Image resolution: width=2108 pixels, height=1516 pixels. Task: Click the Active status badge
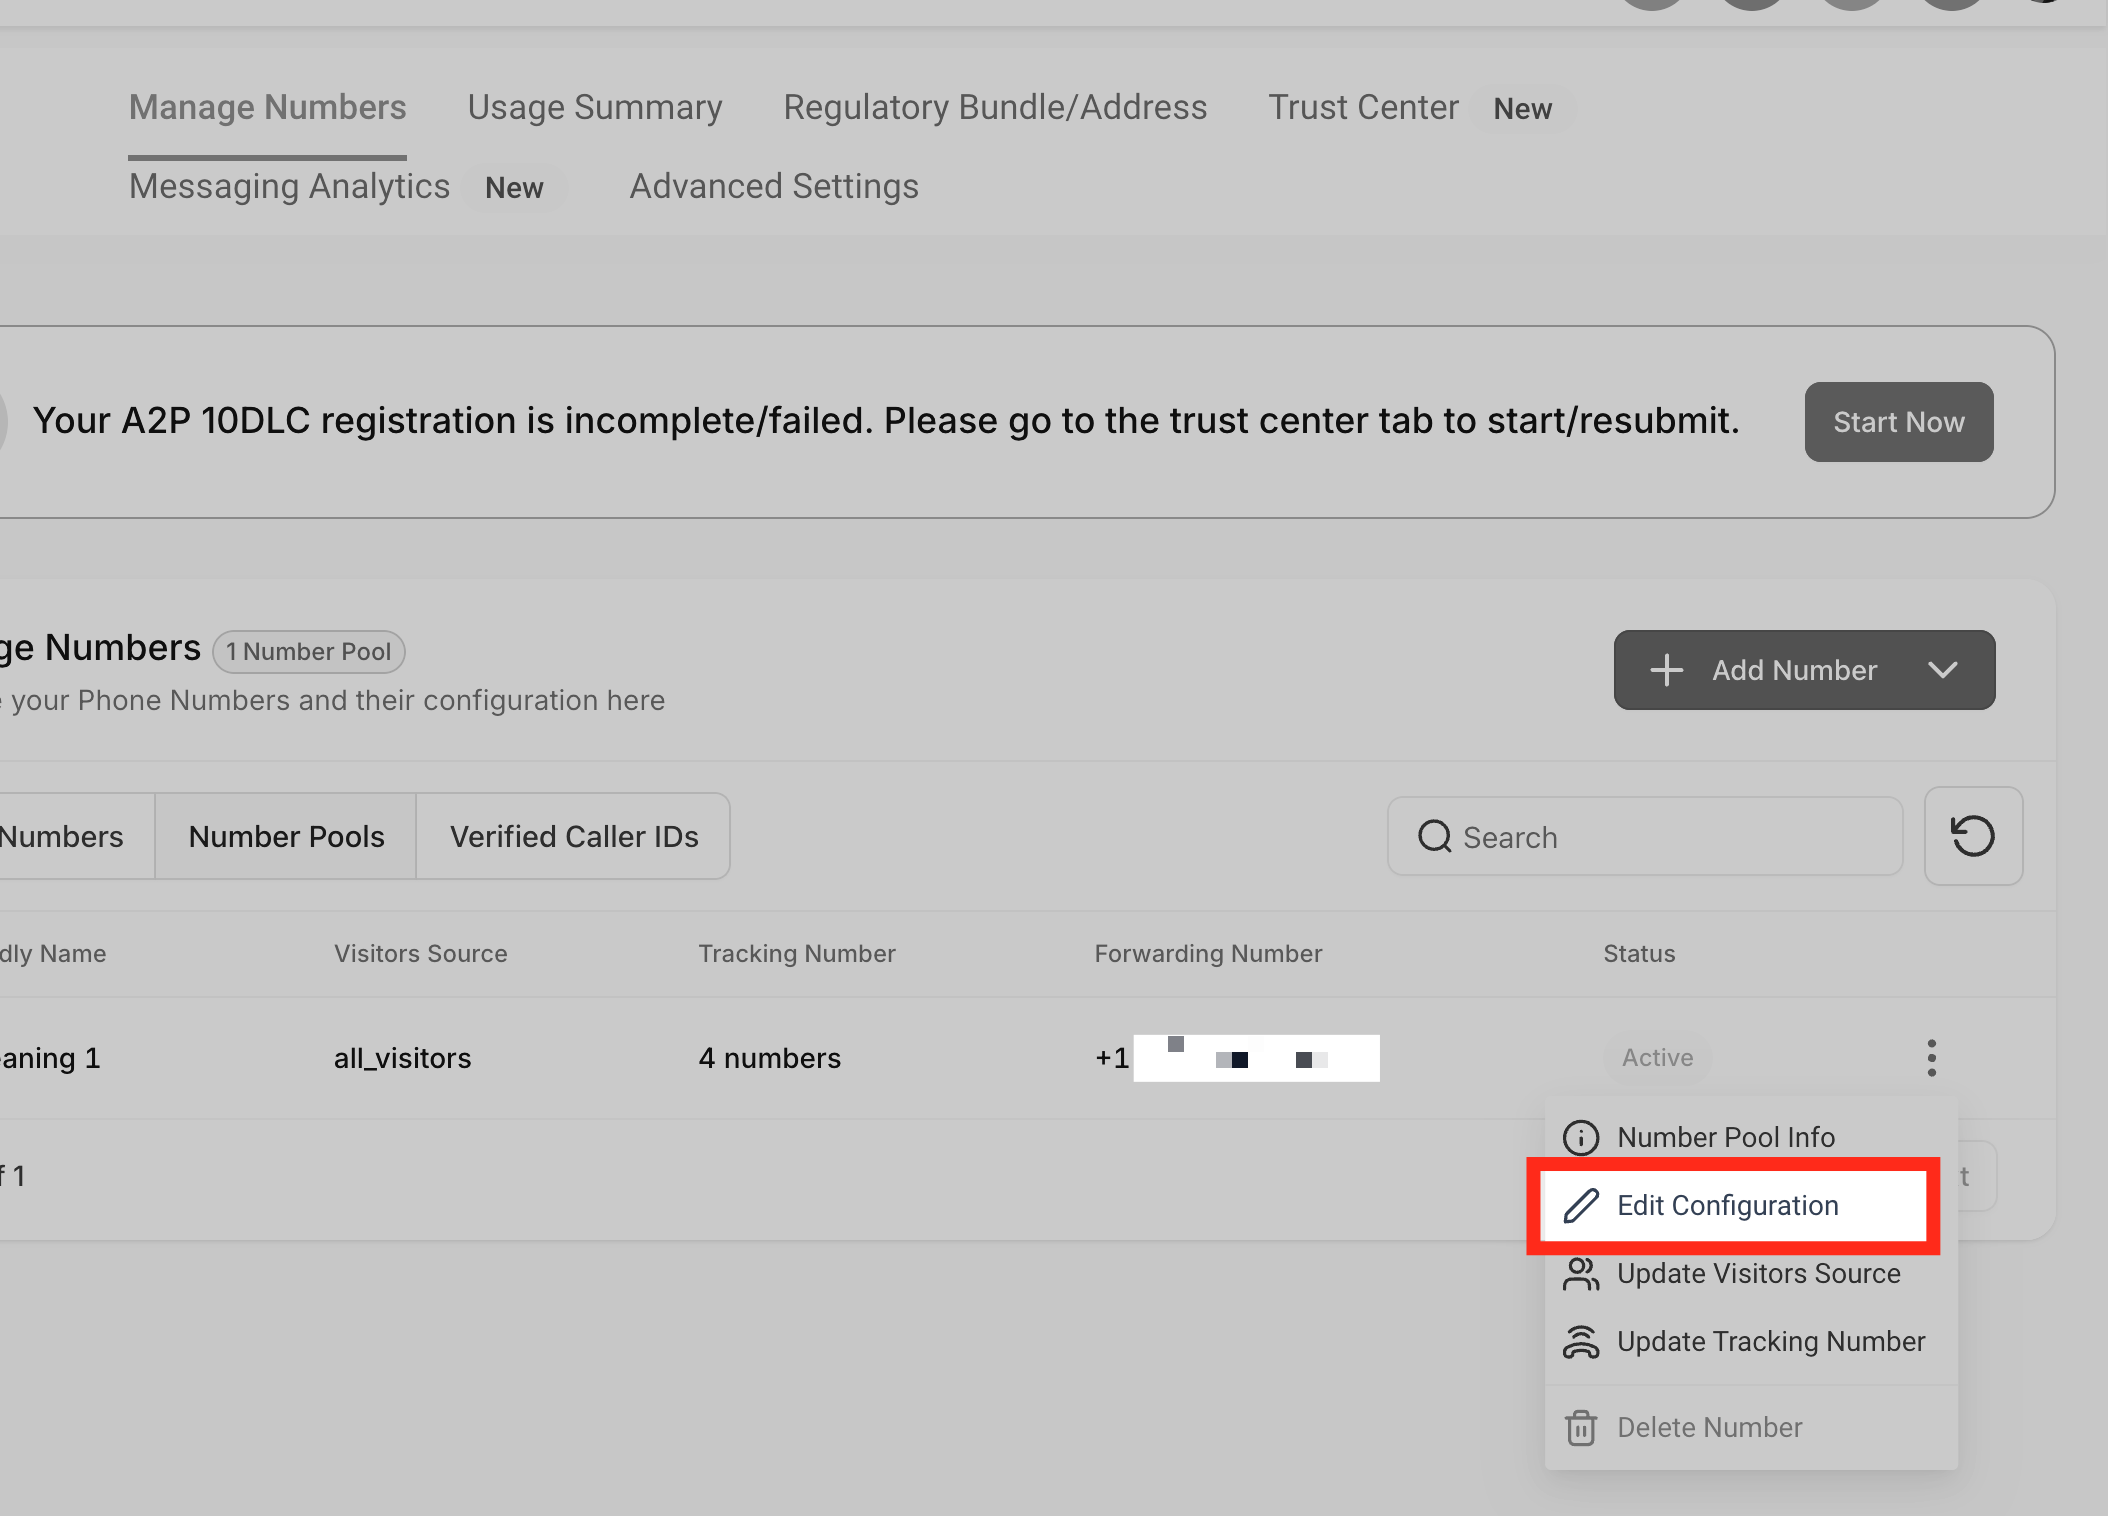tap(1657, 1057)
